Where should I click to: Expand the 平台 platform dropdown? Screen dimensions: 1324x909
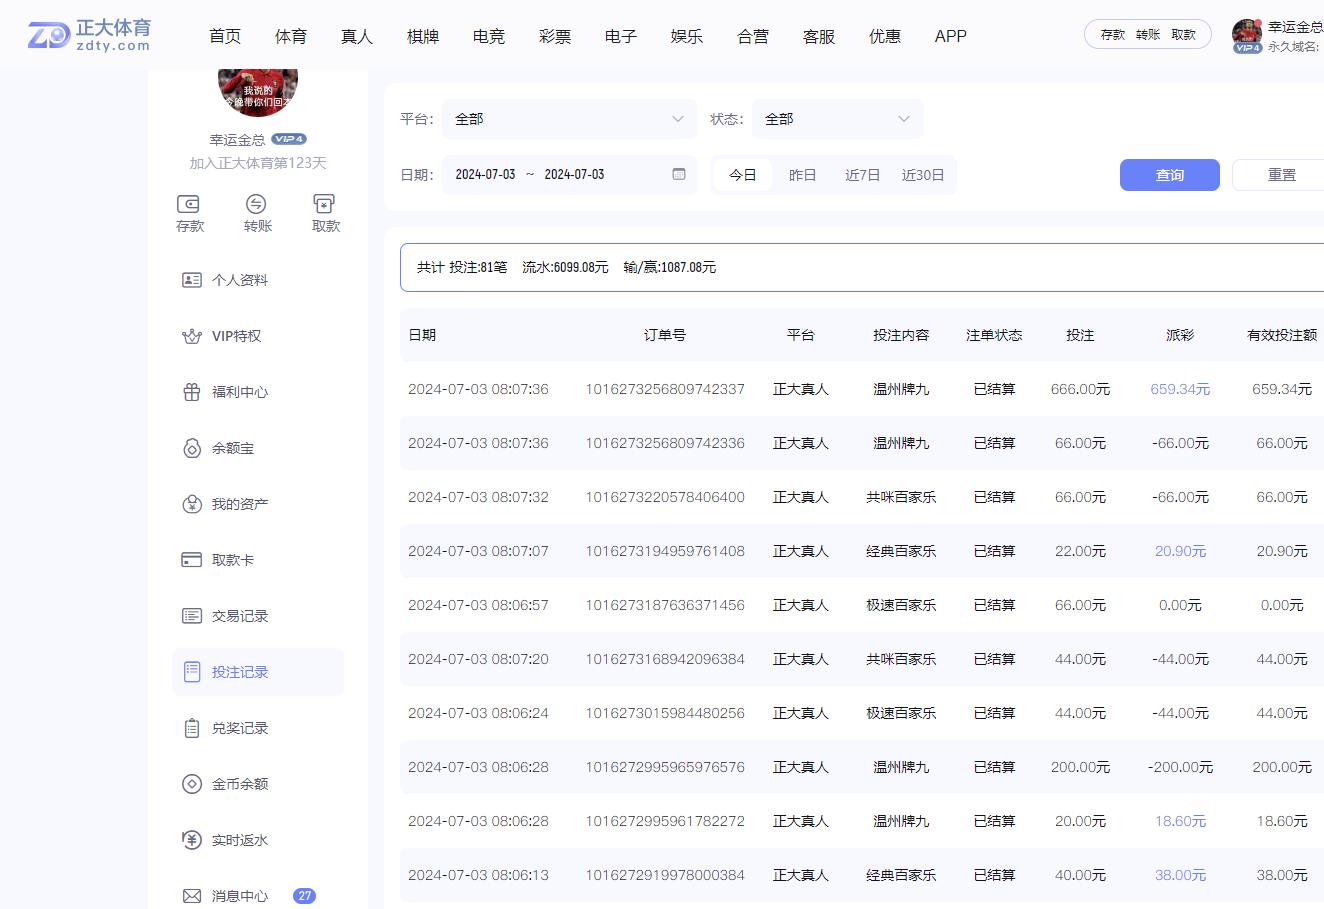click(568, 119)
